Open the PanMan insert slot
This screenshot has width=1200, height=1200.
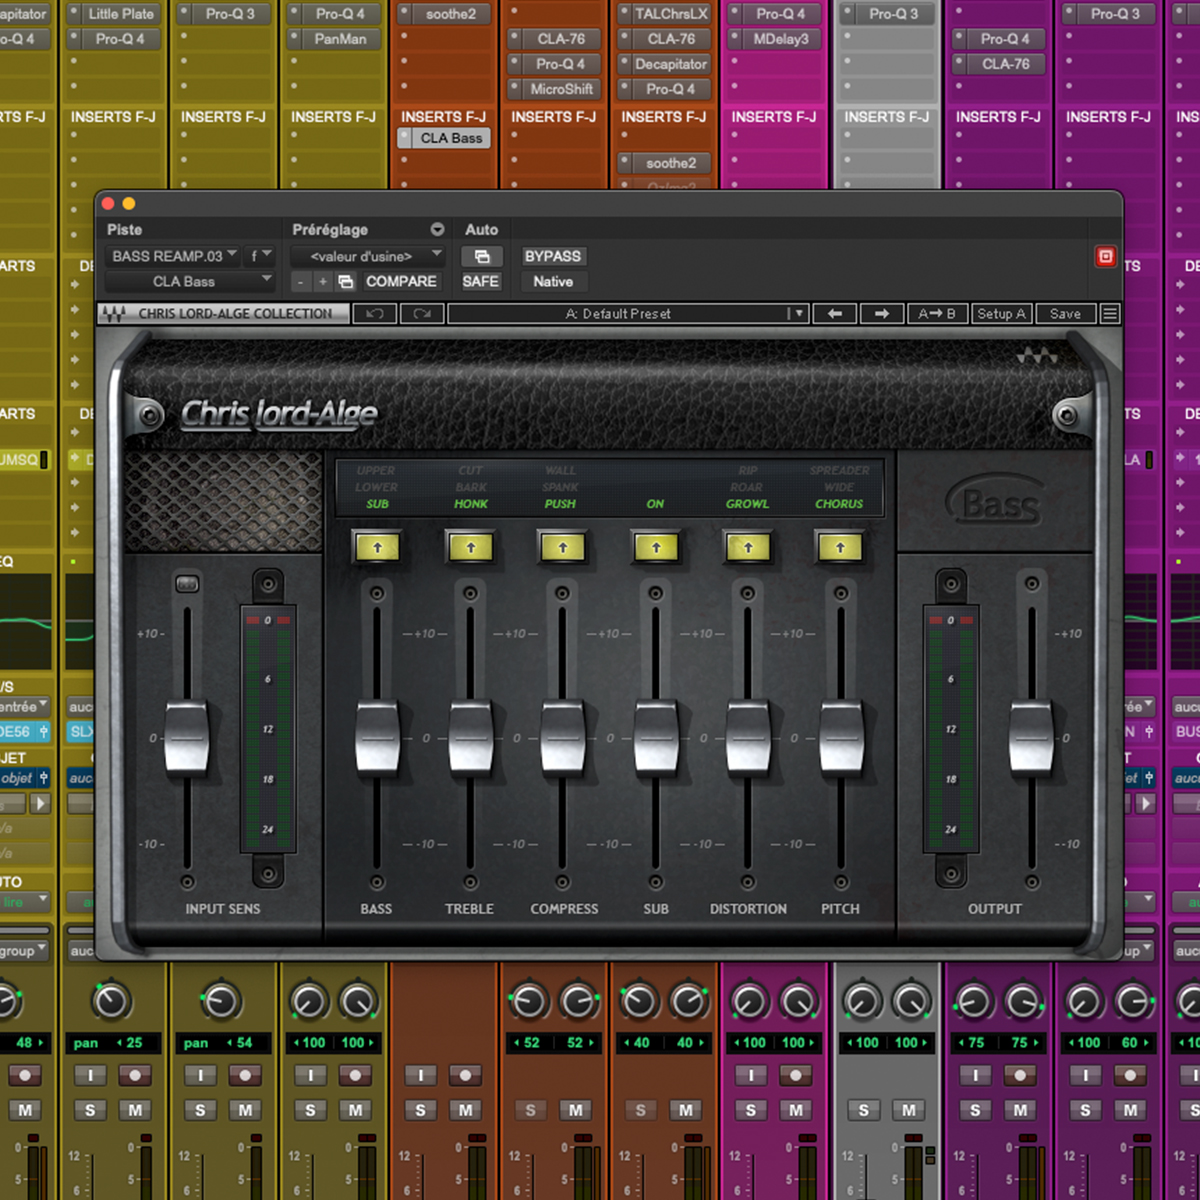[x=334, y=39]
